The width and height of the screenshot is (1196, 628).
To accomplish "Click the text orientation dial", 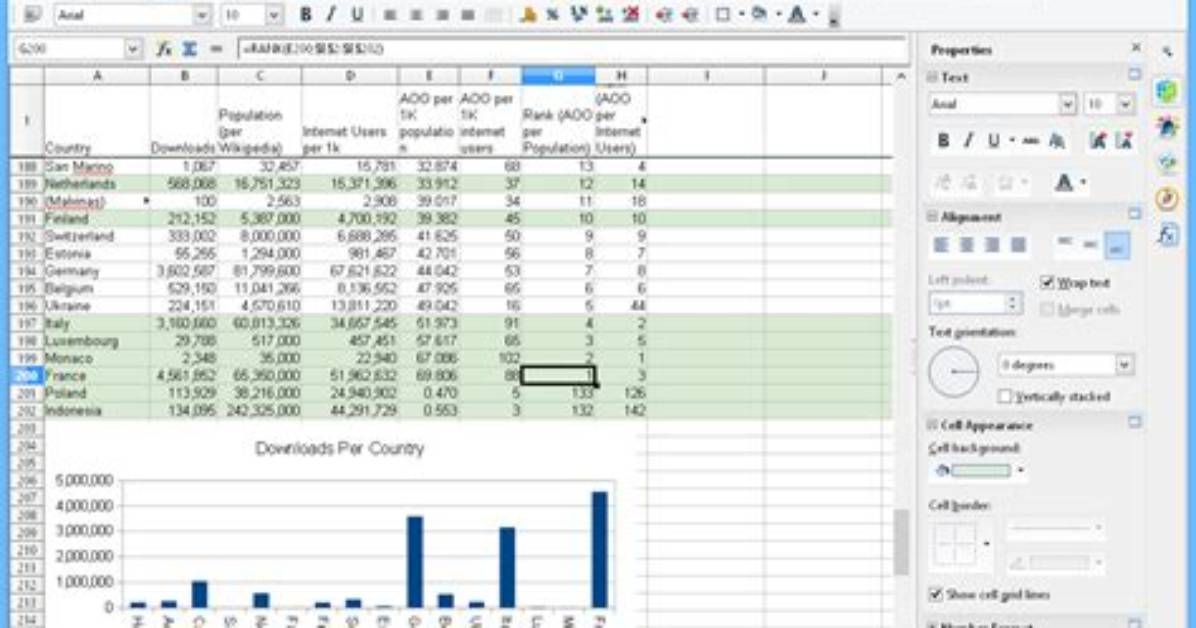I will pos(953,372).
